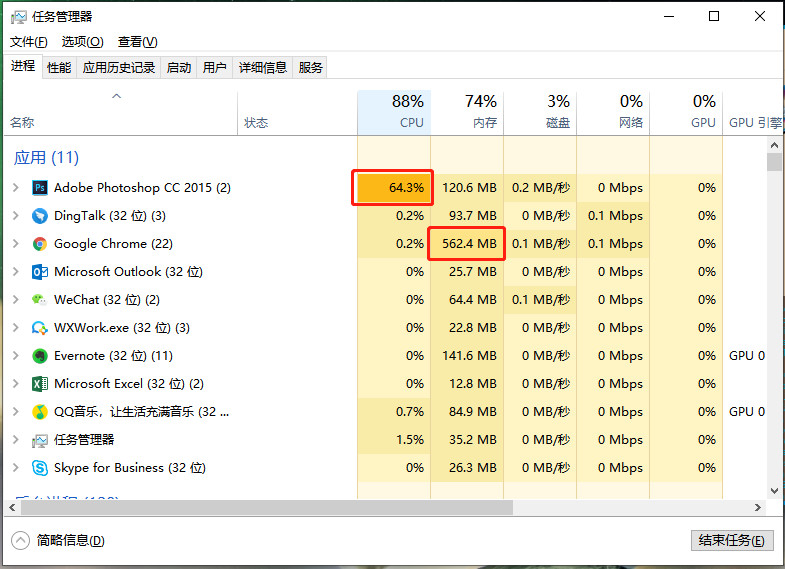
Task: Sort by 内存 column header
Action: pyautogui.click(x=467, y=111)
